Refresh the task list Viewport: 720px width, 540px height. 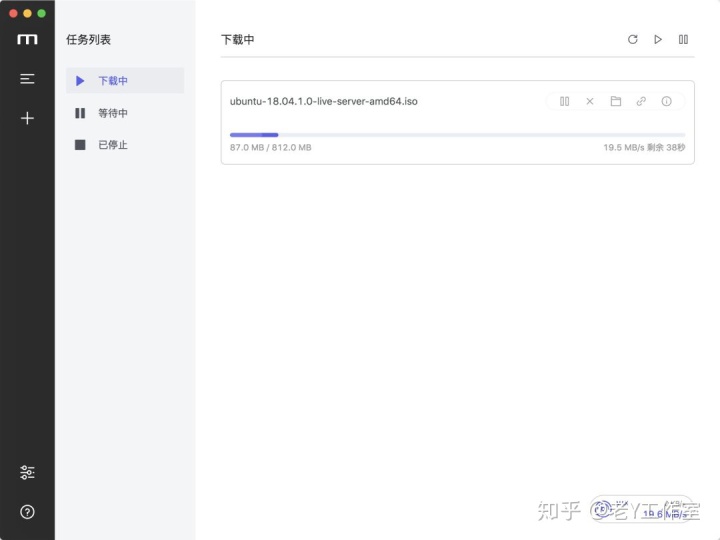coord(633,39)
